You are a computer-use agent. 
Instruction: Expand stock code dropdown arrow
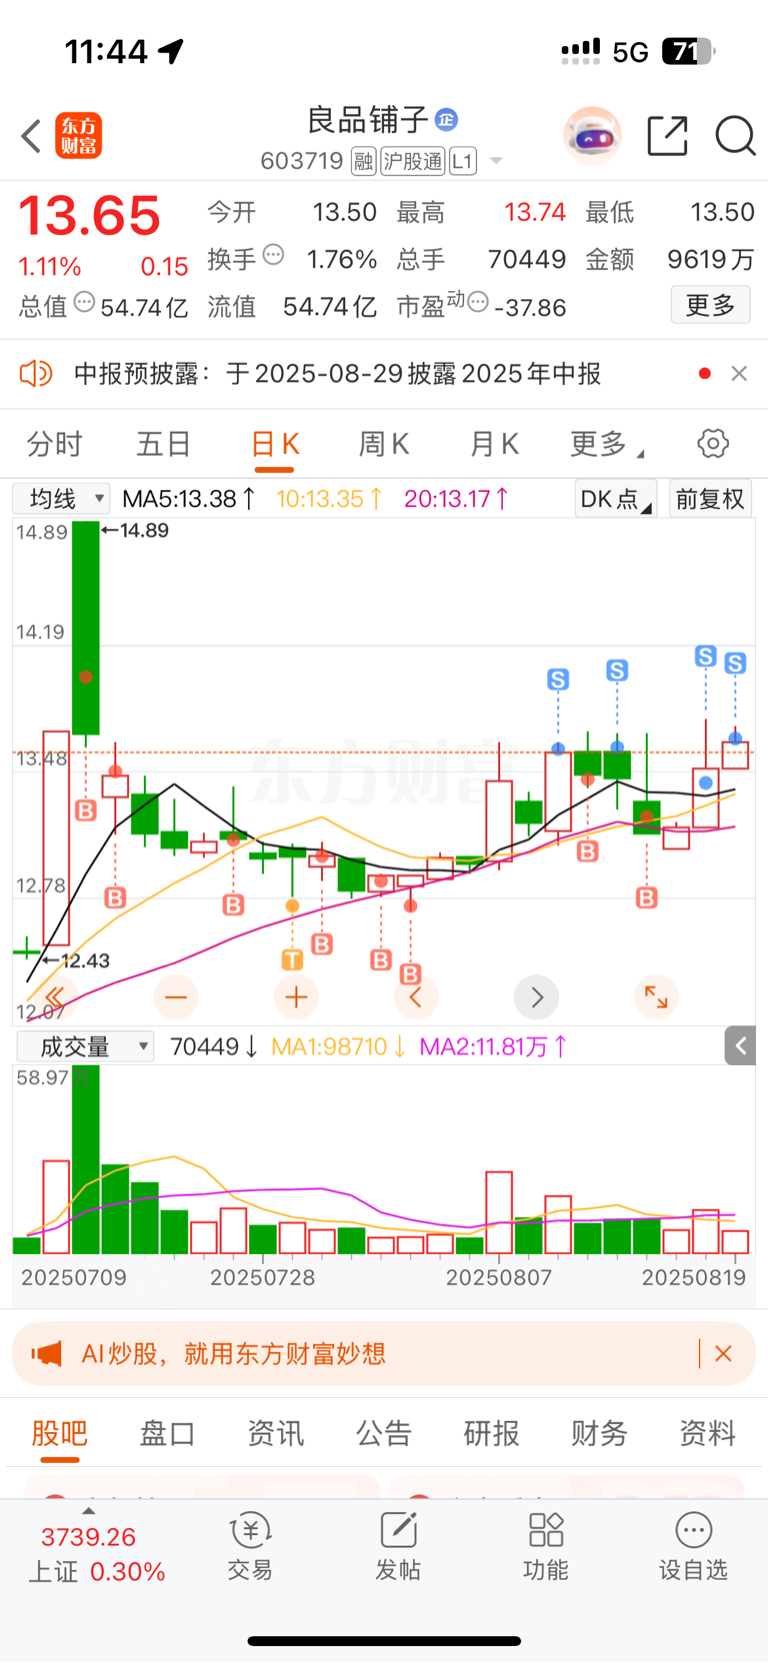(496, 161)
